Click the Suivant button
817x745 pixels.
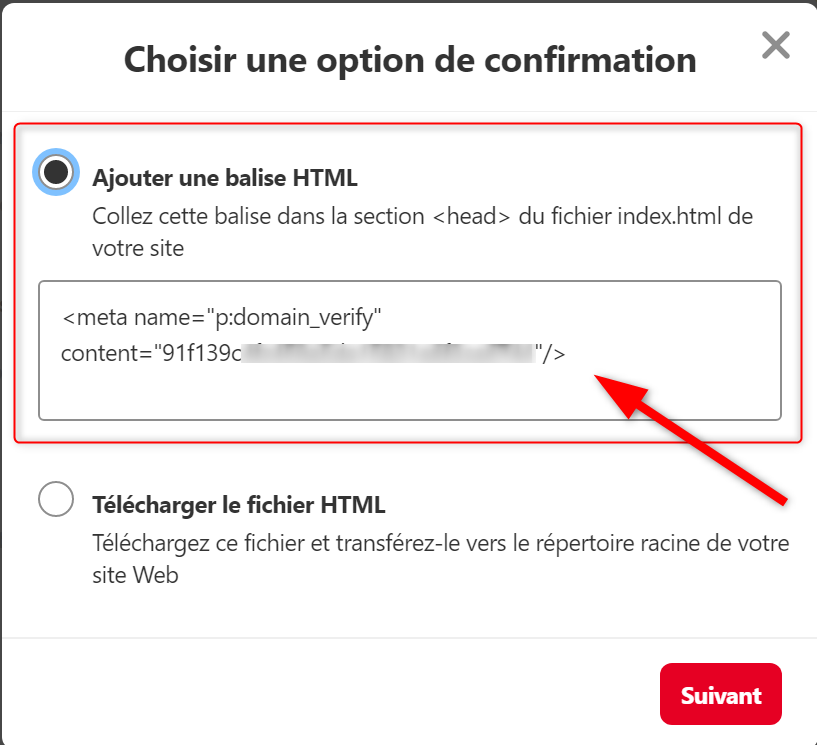point(721,694)
